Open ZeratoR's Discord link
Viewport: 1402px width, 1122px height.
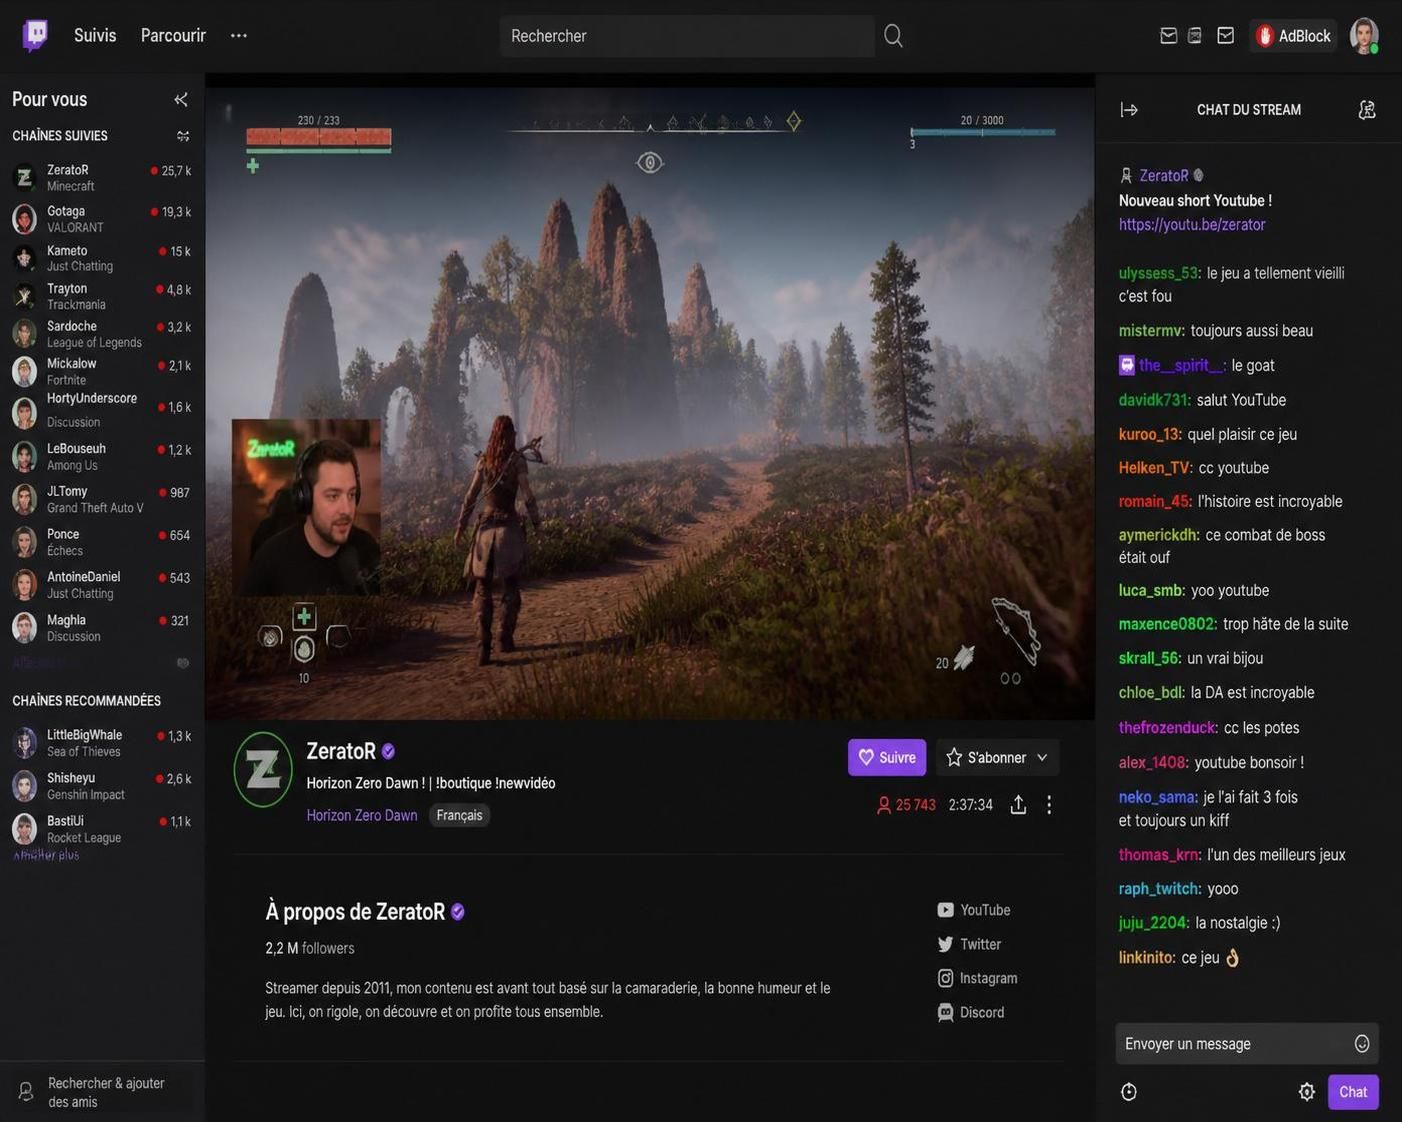[x=971, y=1012]
